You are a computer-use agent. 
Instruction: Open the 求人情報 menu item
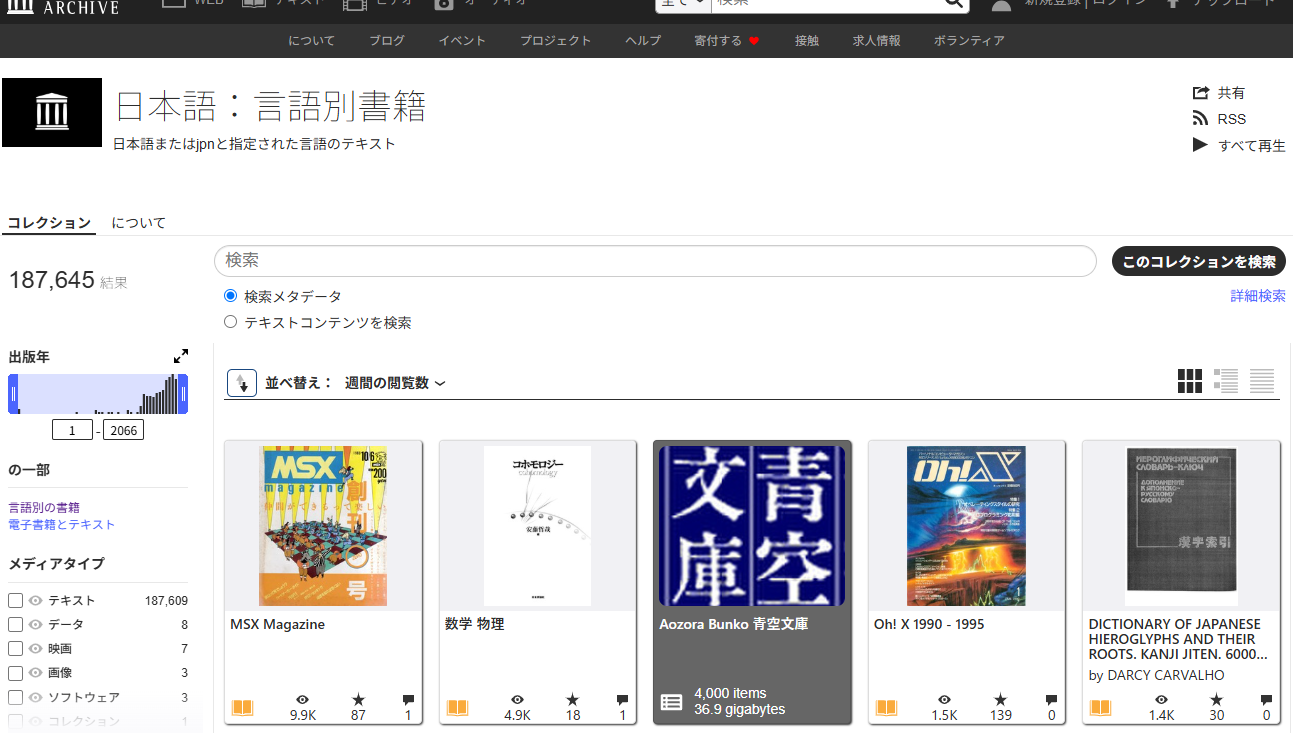[x=877, y=41]
